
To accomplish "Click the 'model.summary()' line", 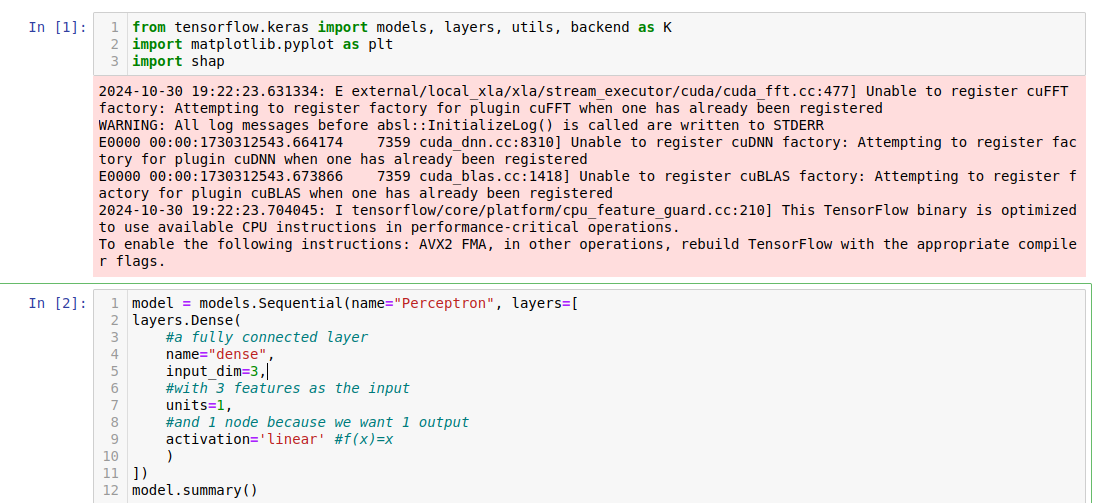I will tap(195, 490).
